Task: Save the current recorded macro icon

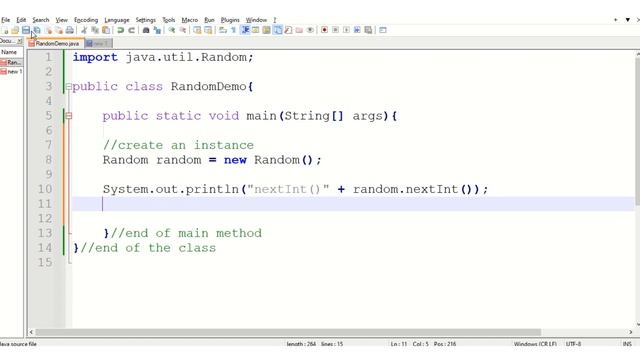Action: [x=368, y=30]
